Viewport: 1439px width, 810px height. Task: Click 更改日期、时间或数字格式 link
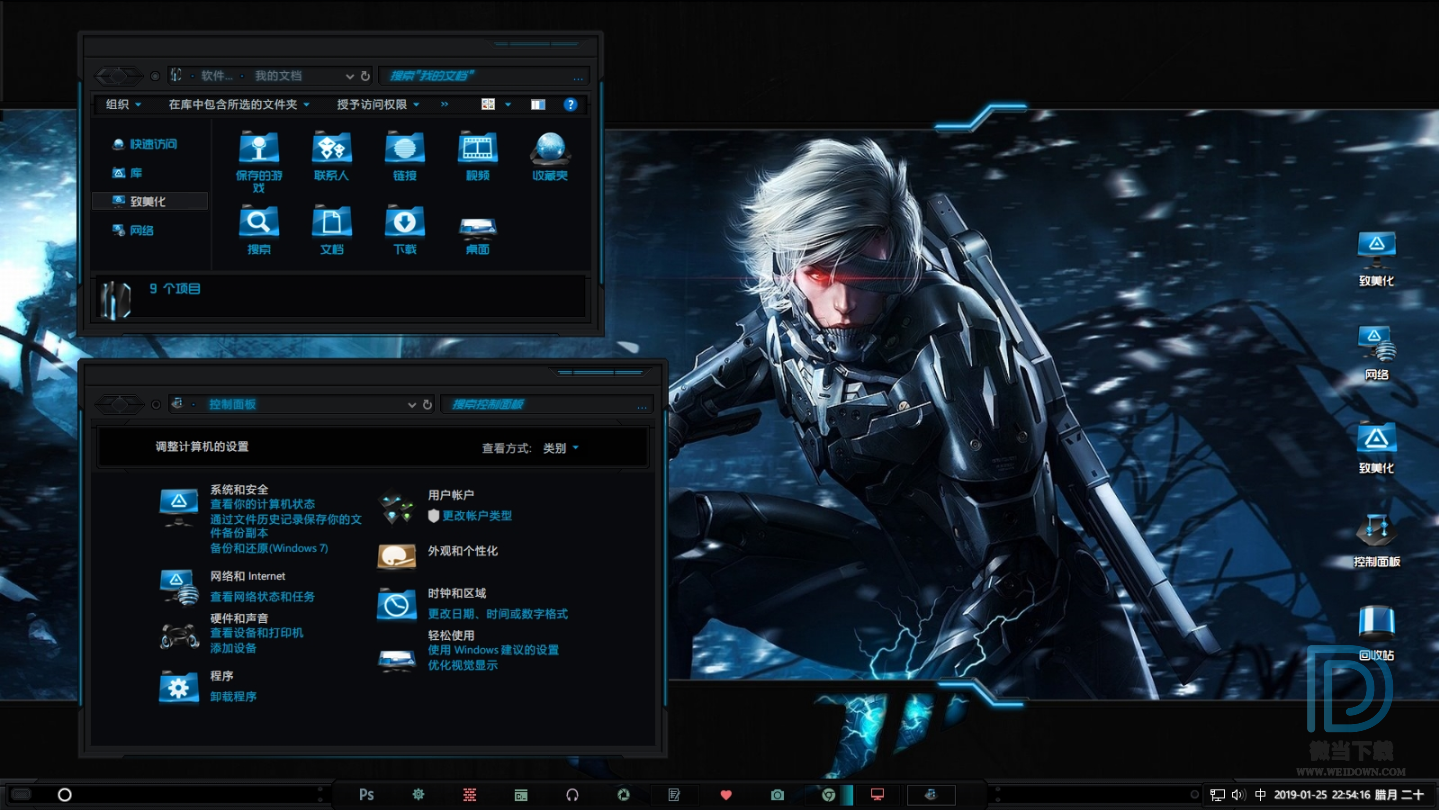pyautogui.click(x=498, y=614)
